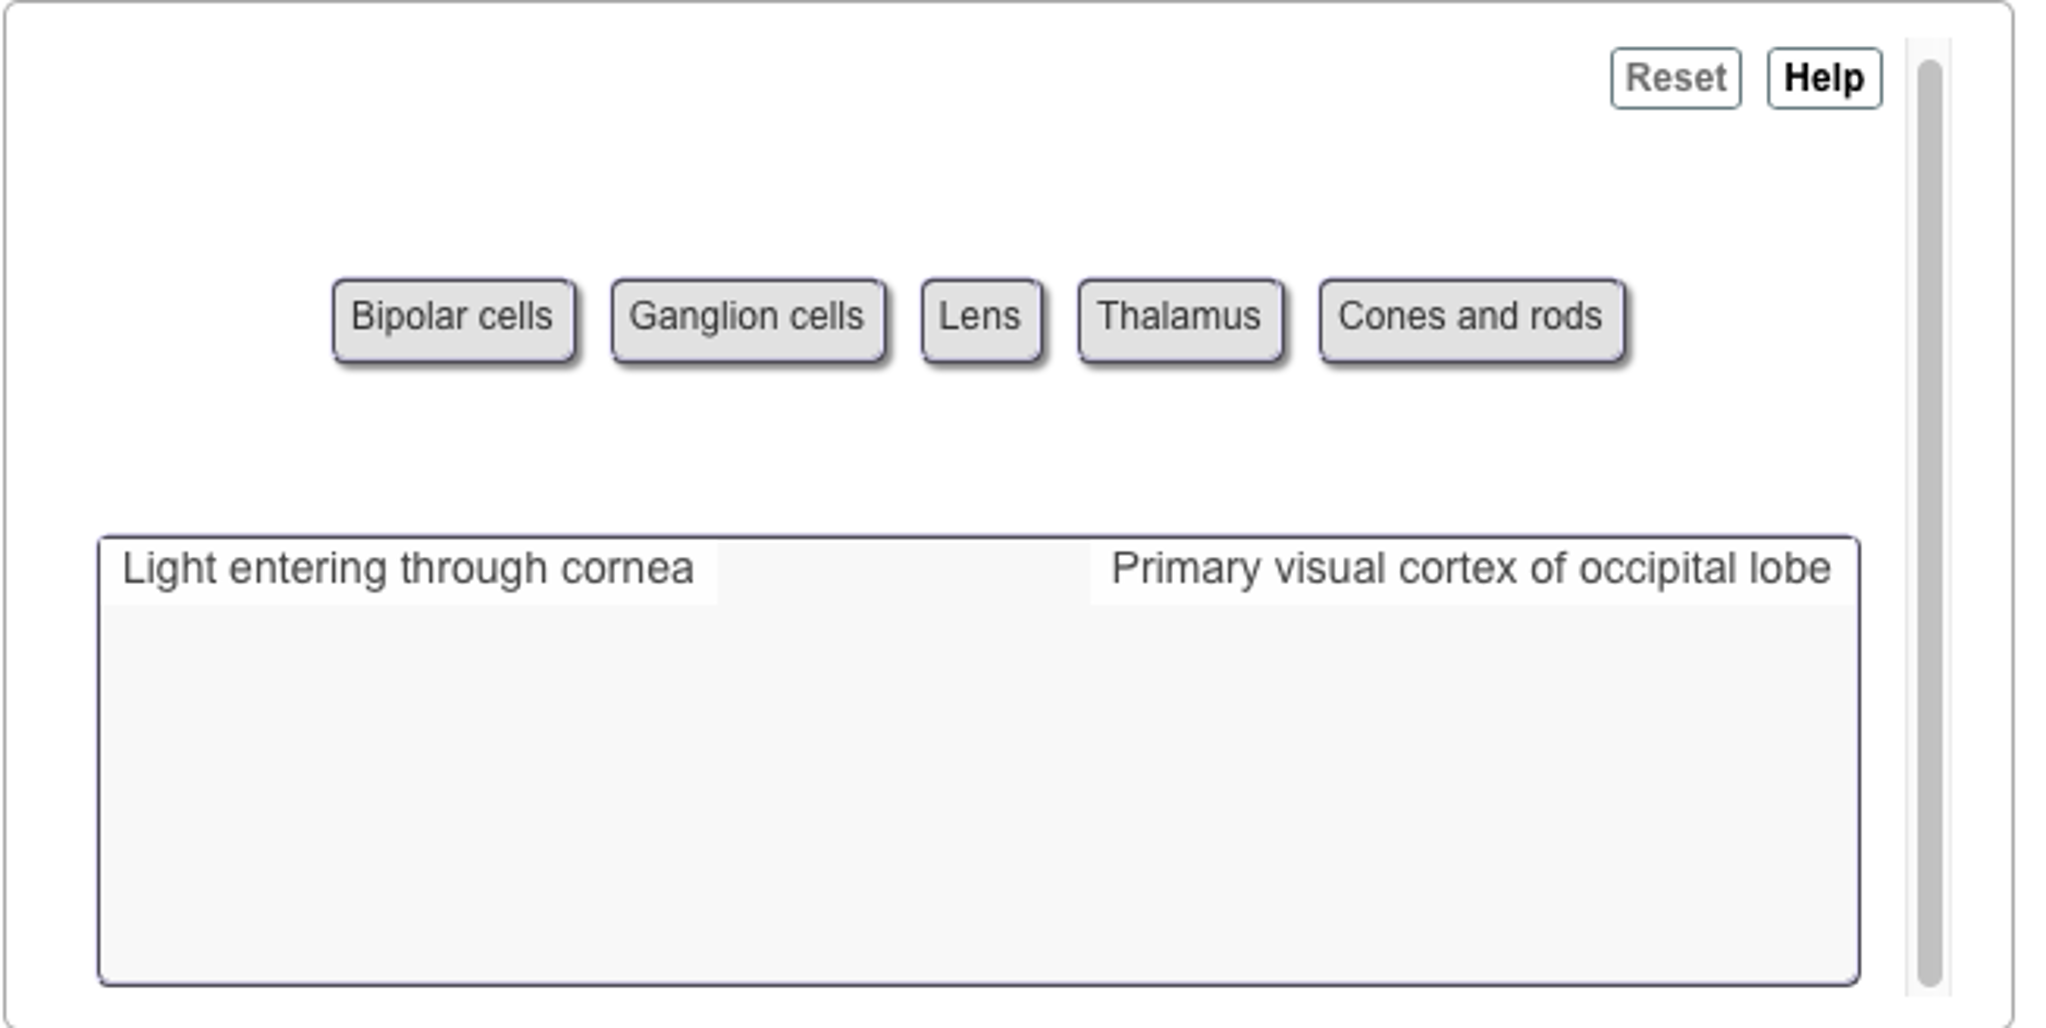Click the scrollbar track above the thumb
Screen dimensions: 2046x1028
click(1930, 48)
